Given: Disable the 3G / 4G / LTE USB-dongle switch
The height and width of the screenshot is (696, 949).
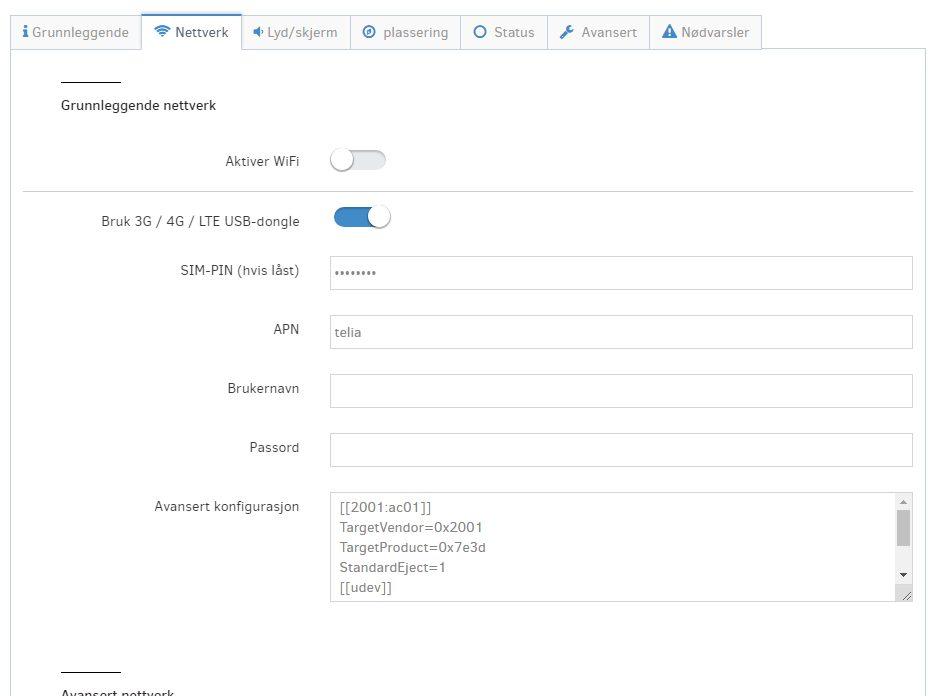Looking at the screenshot, I should pos(361,217).
